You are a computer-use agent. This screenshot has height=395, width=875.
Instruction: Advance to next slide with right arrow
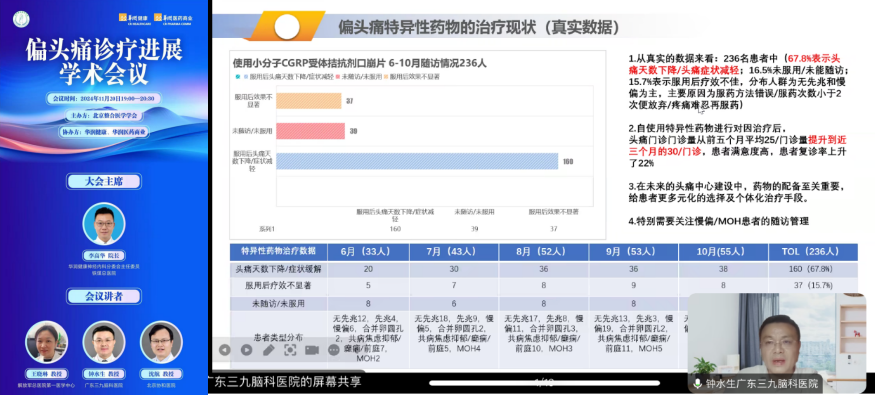click(x=246, y=350)
